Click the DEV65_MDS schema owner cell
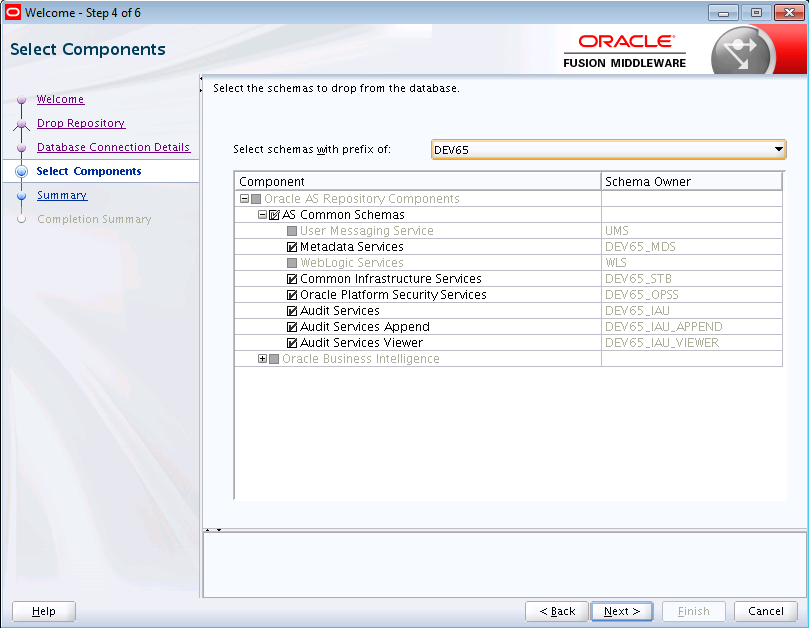 pyautogui.click(x=692, y=247)
